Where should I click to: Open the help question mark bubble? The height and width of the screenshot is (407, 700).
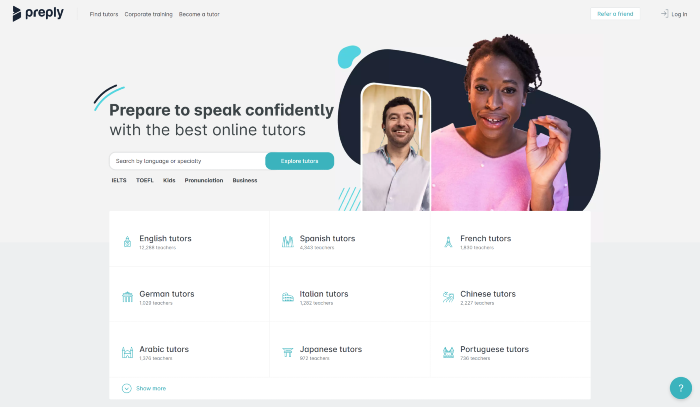tap(681, 388)
